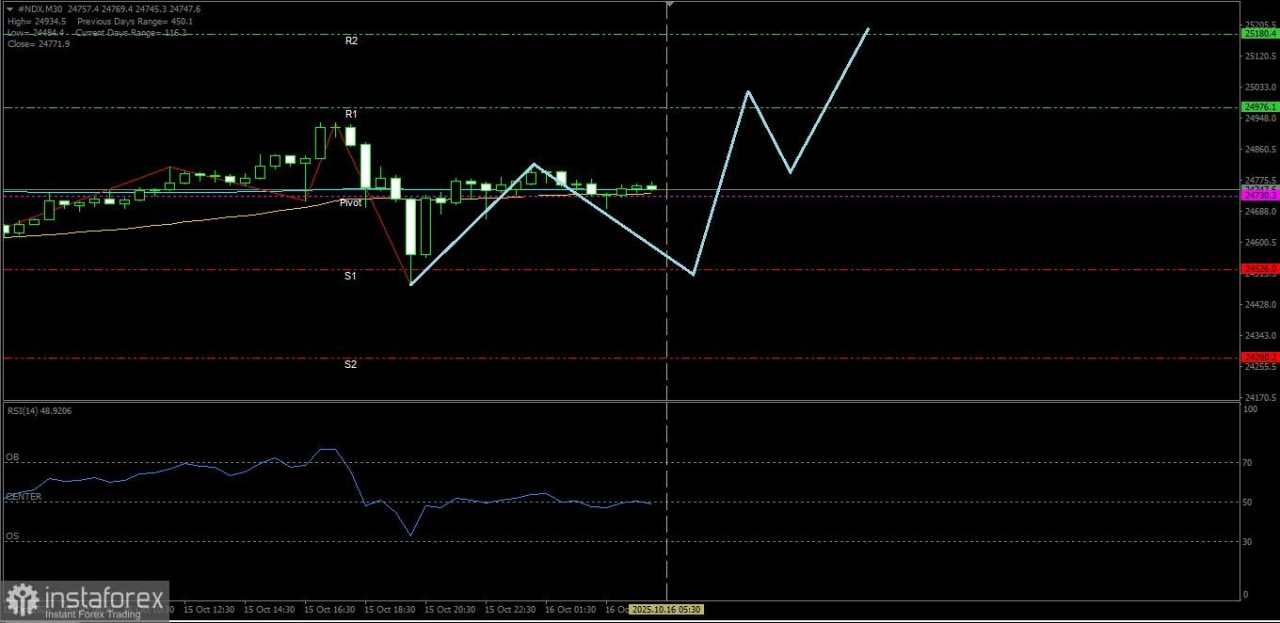Click the magenta 24730 price tag
This screenshot has height=623, width=1280.
pyautogui.click(x=1258, y=195)
